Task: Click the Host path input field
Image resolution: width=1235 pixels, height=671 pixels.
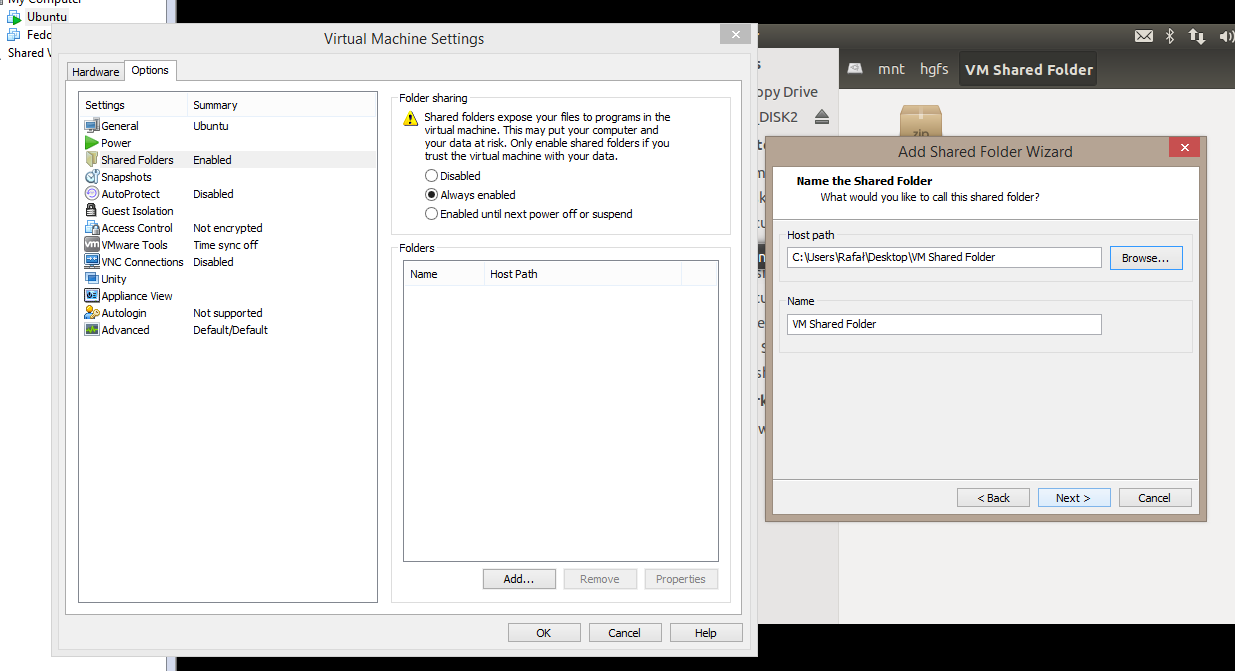Action: 944,257
